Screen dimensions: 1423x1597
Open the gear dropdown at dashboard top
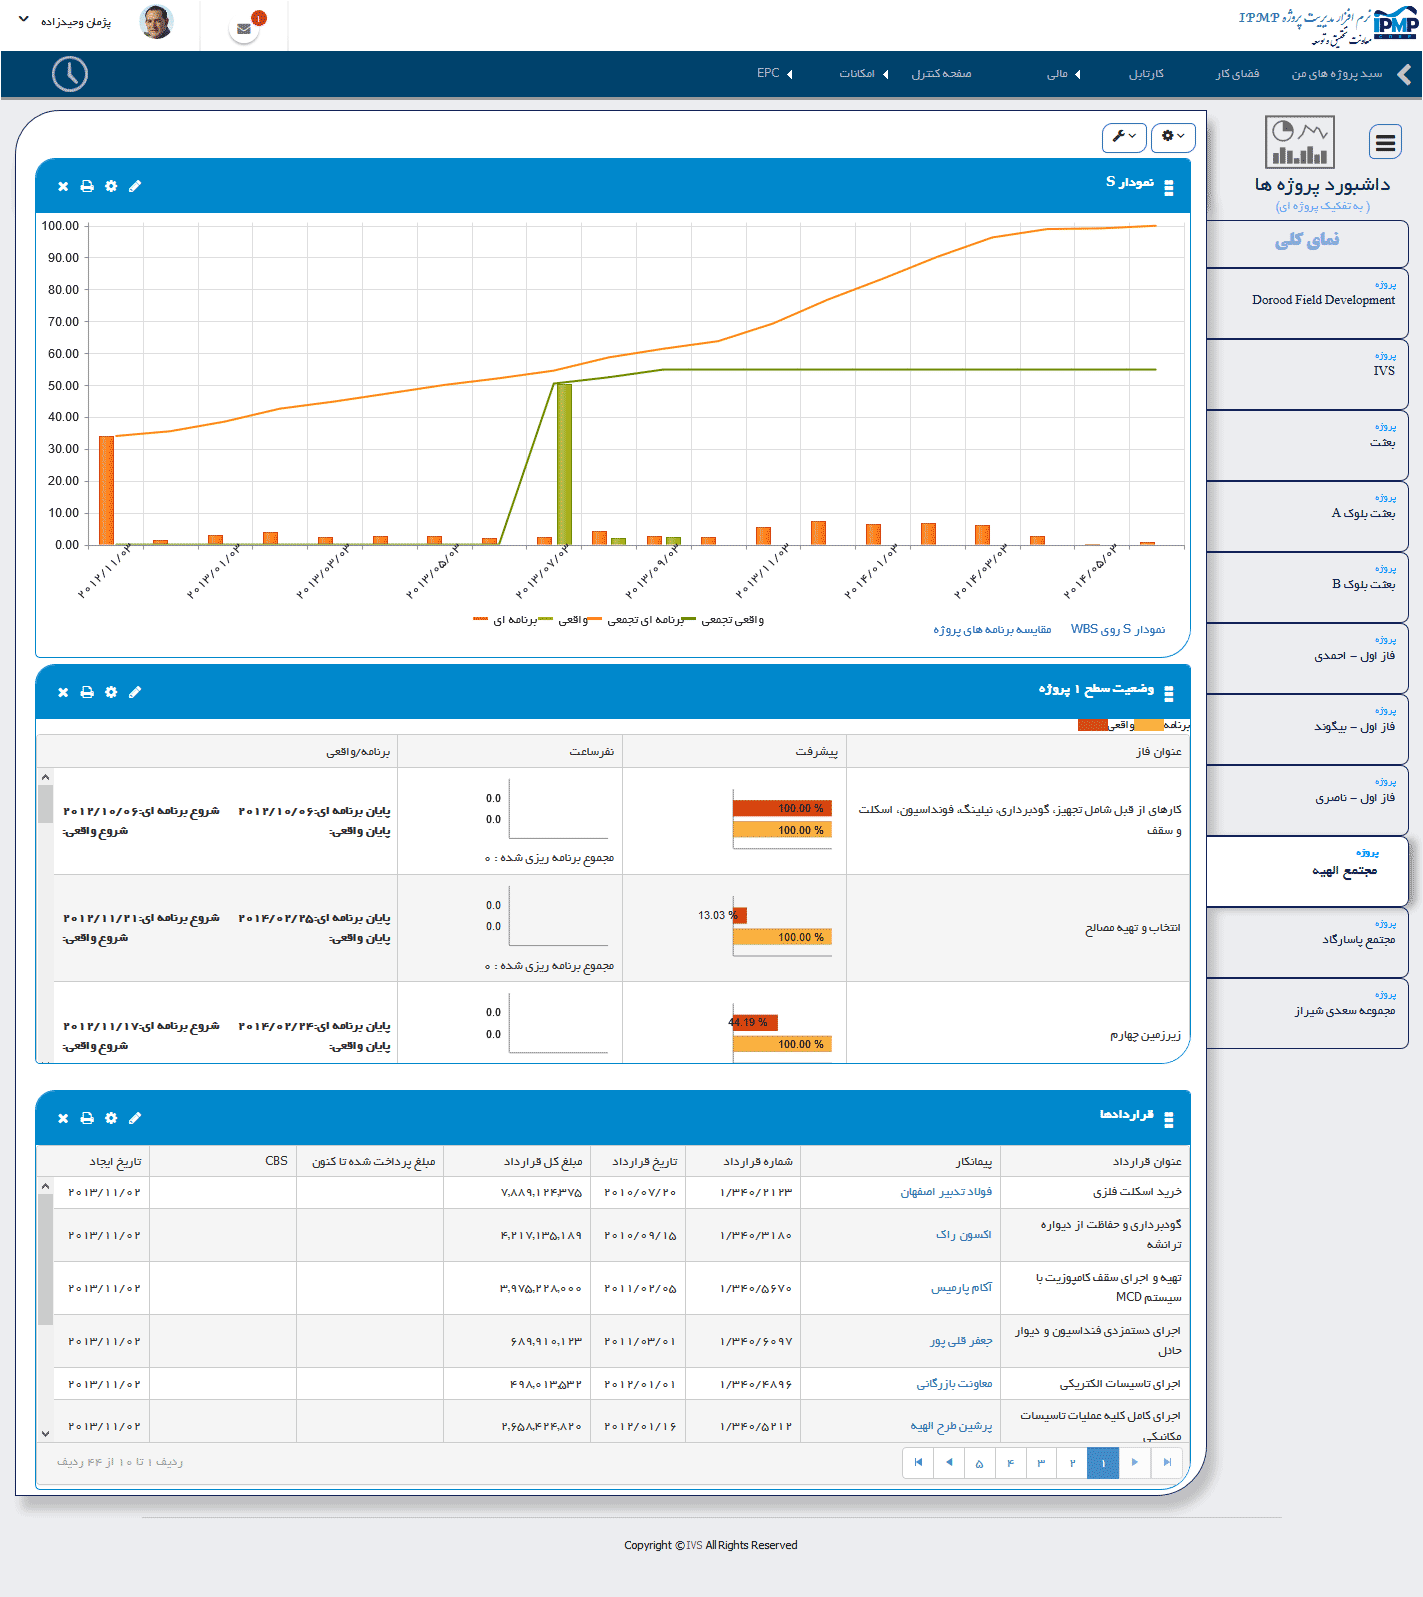(x=1172, y=137)
